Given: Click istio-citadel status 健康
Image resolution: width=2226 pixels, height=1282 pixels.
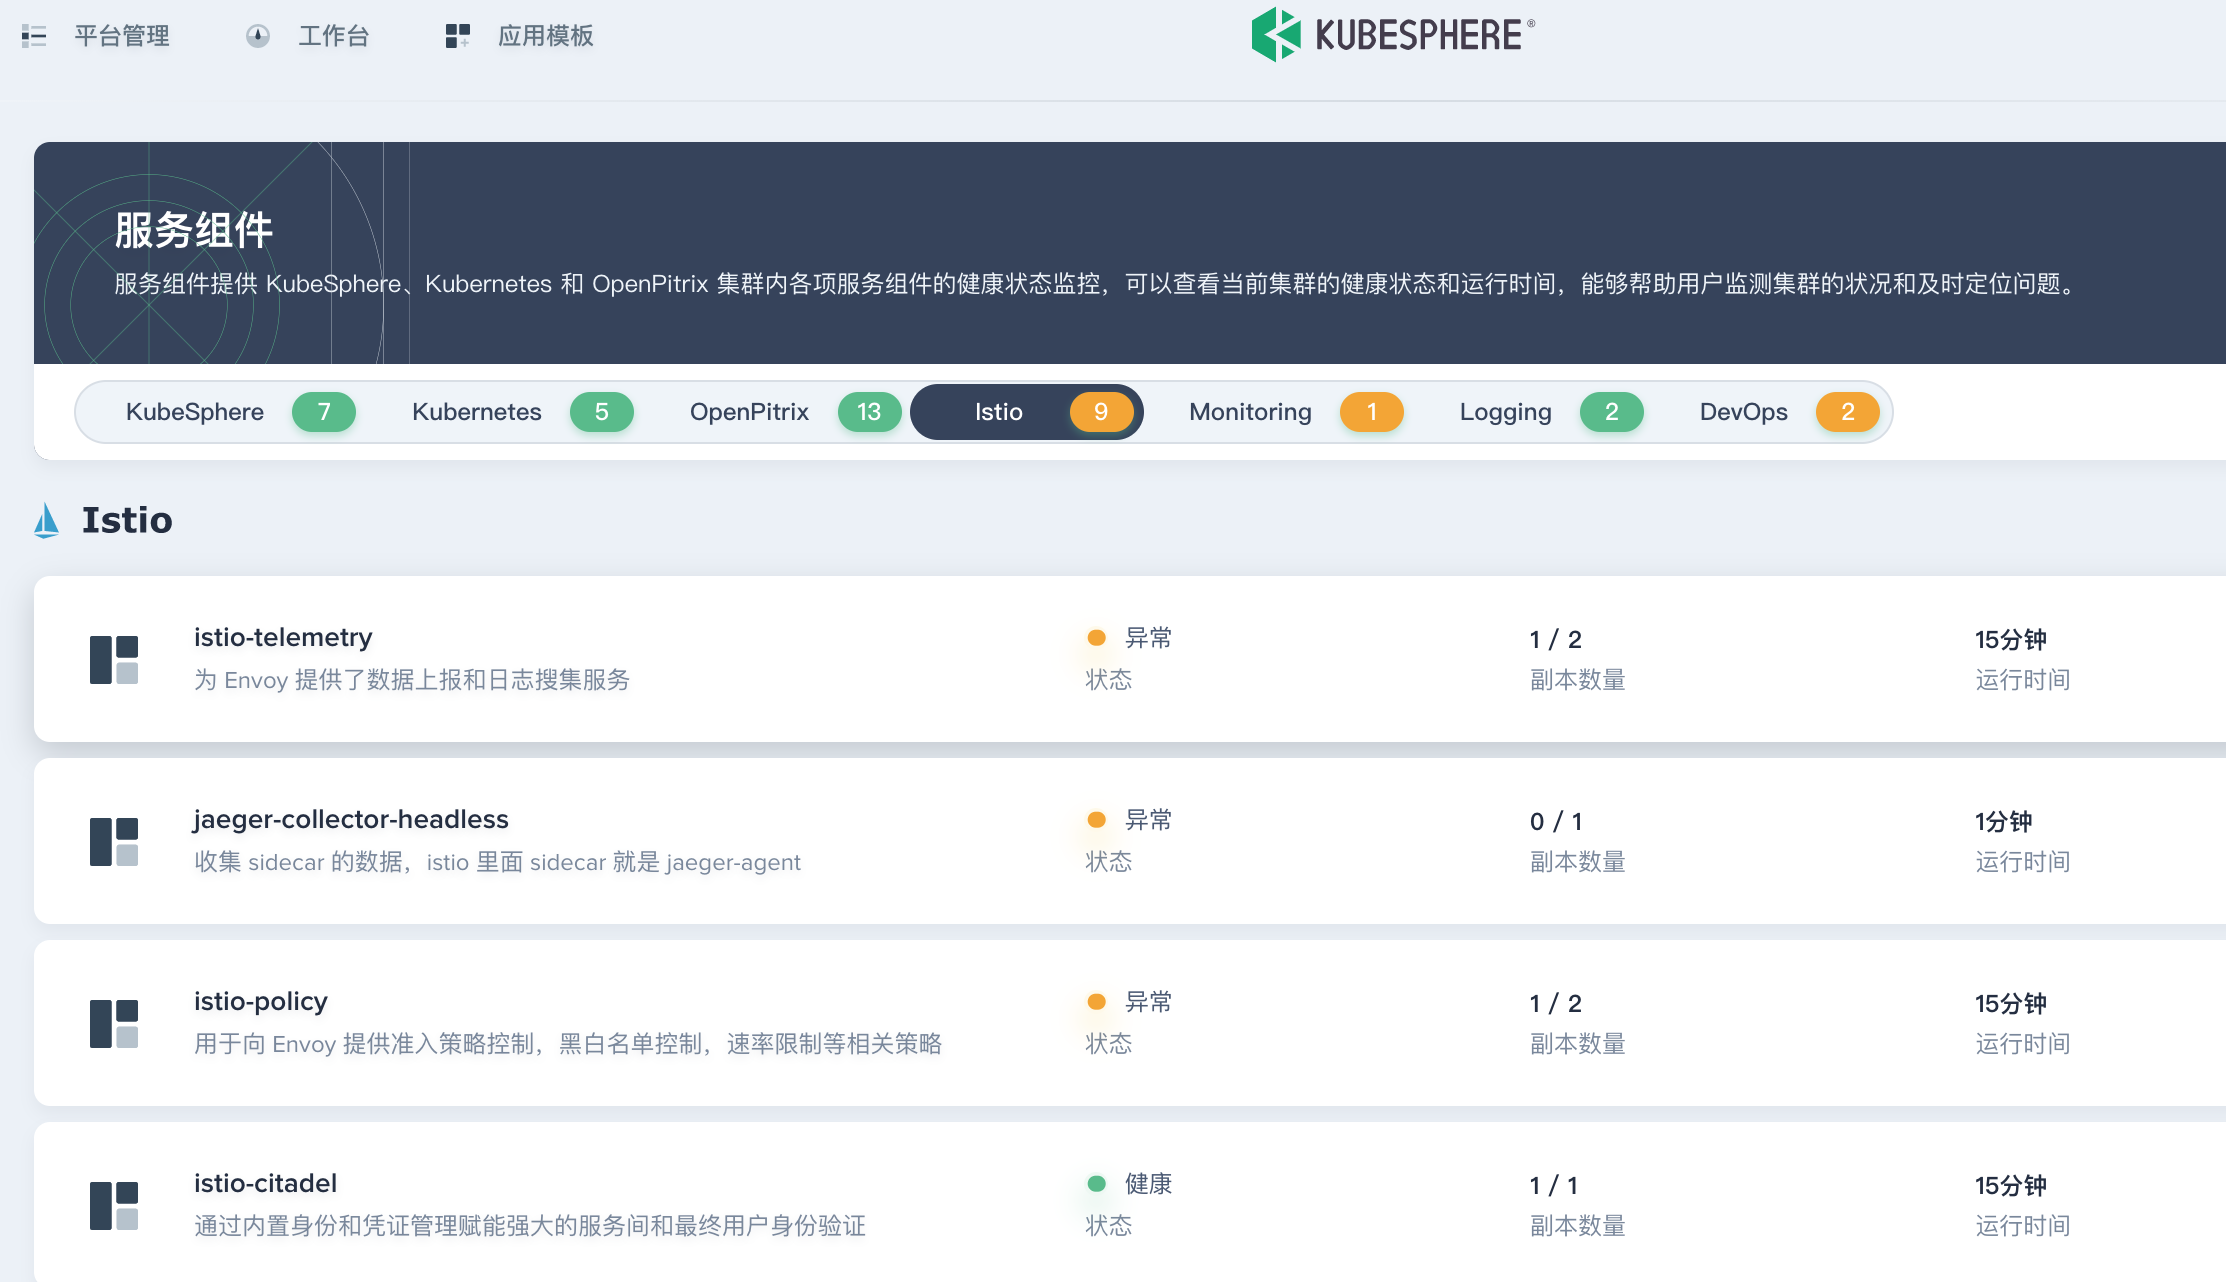Looking at the screenshot, I should (1148, 1184).
